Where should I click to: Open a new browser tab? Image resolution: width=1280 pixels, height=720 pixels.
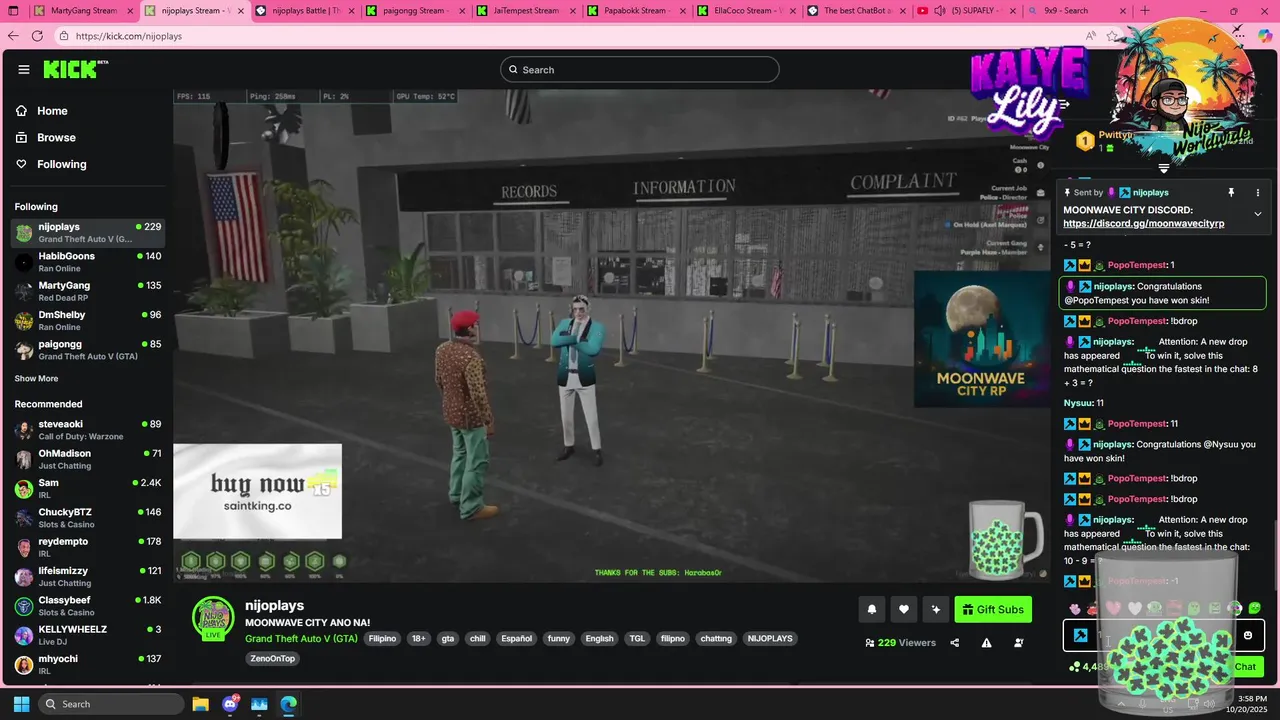point(1144,11)
